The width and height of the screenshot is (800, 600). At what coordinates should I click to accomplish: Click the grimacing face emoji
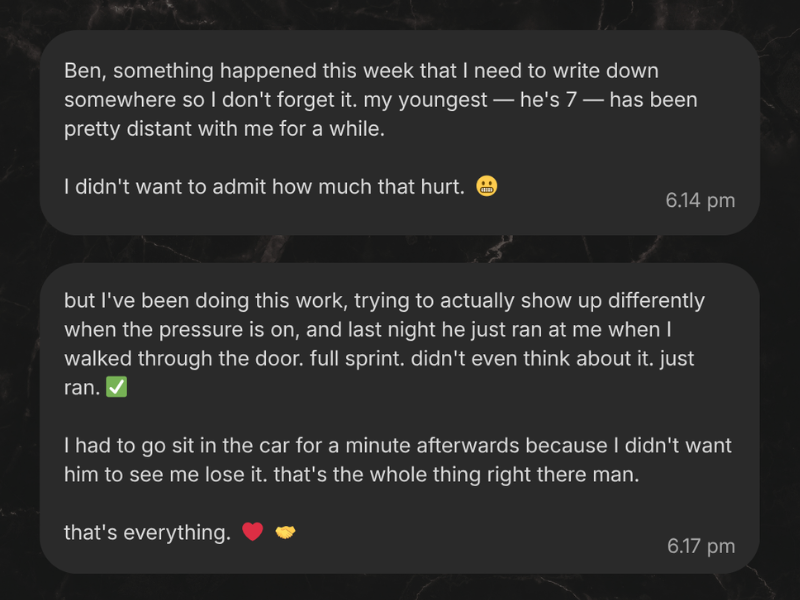[487, 186]
